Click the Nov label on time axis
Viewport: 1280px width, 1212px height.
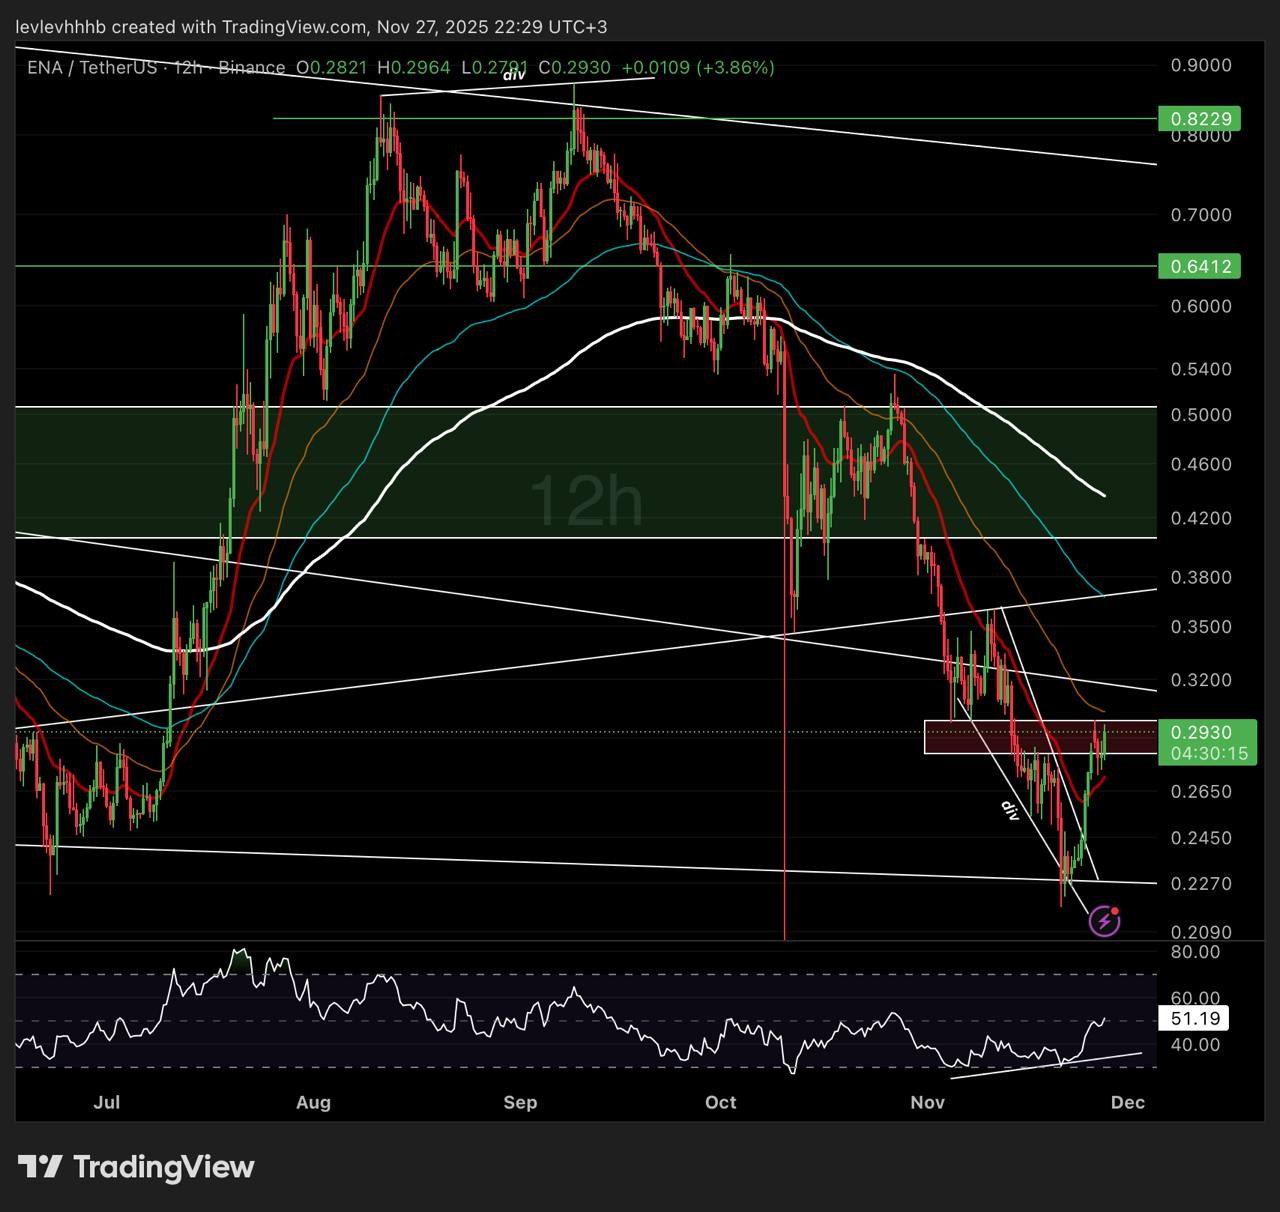[x=927, y=1102]
